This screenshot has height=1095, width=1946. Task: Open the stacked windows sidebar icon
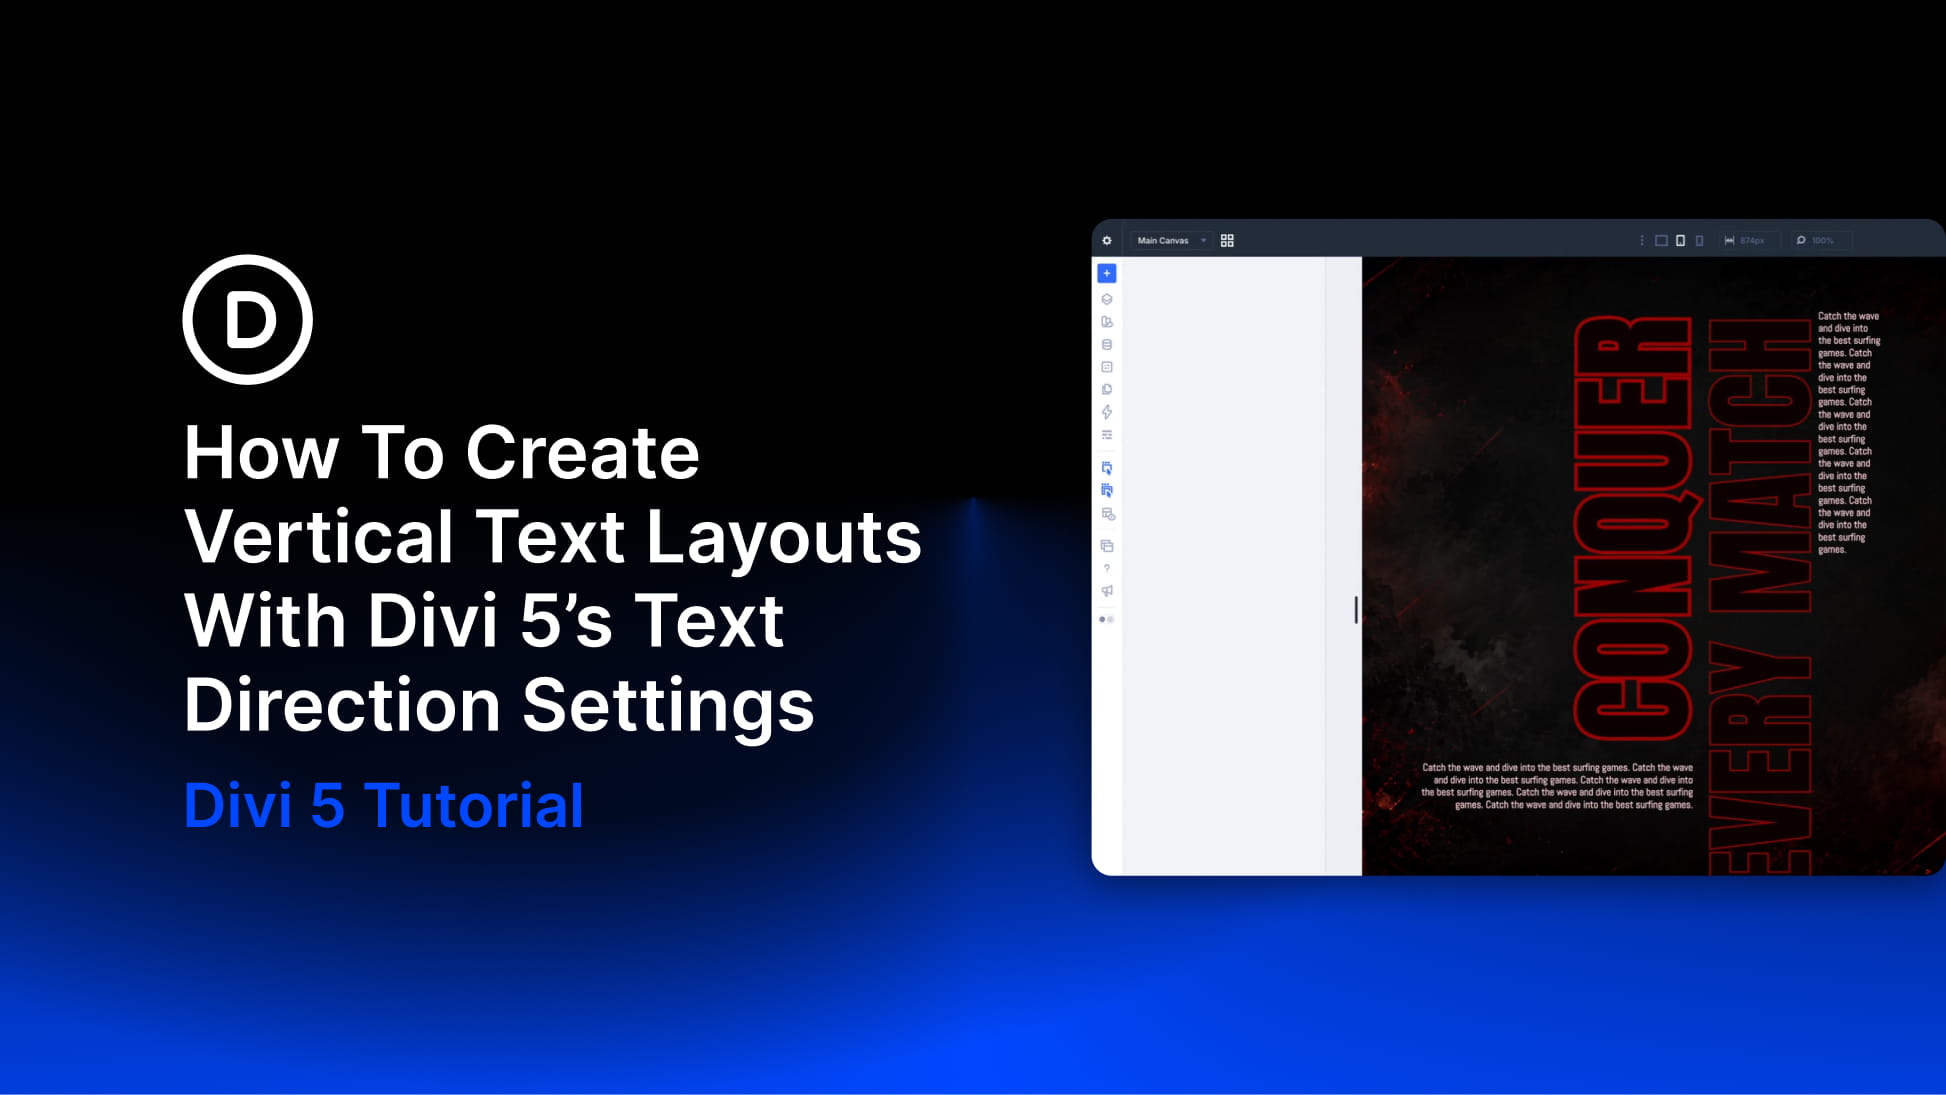(1107, 546)
